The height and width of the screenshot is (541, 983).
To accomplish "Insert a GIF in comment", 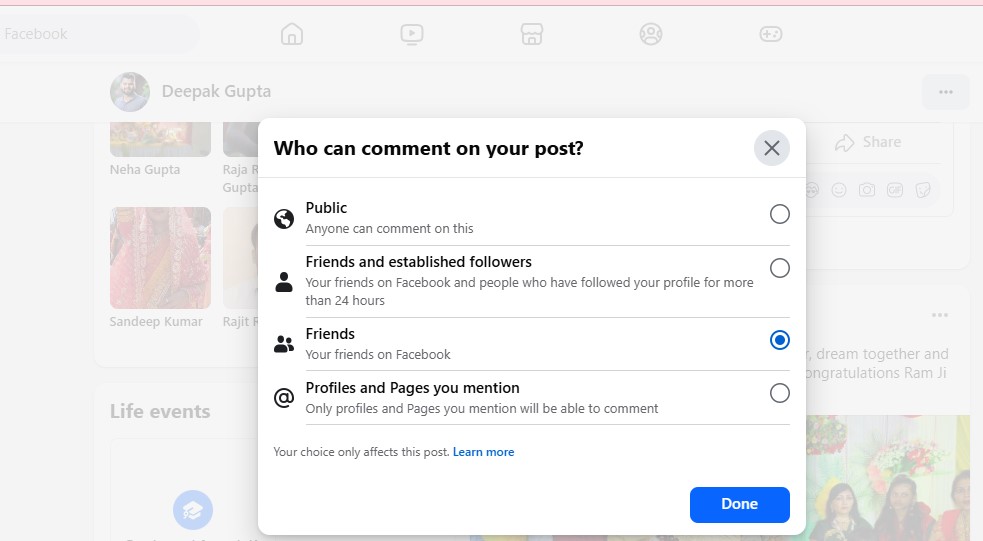I will click(895, 190).
